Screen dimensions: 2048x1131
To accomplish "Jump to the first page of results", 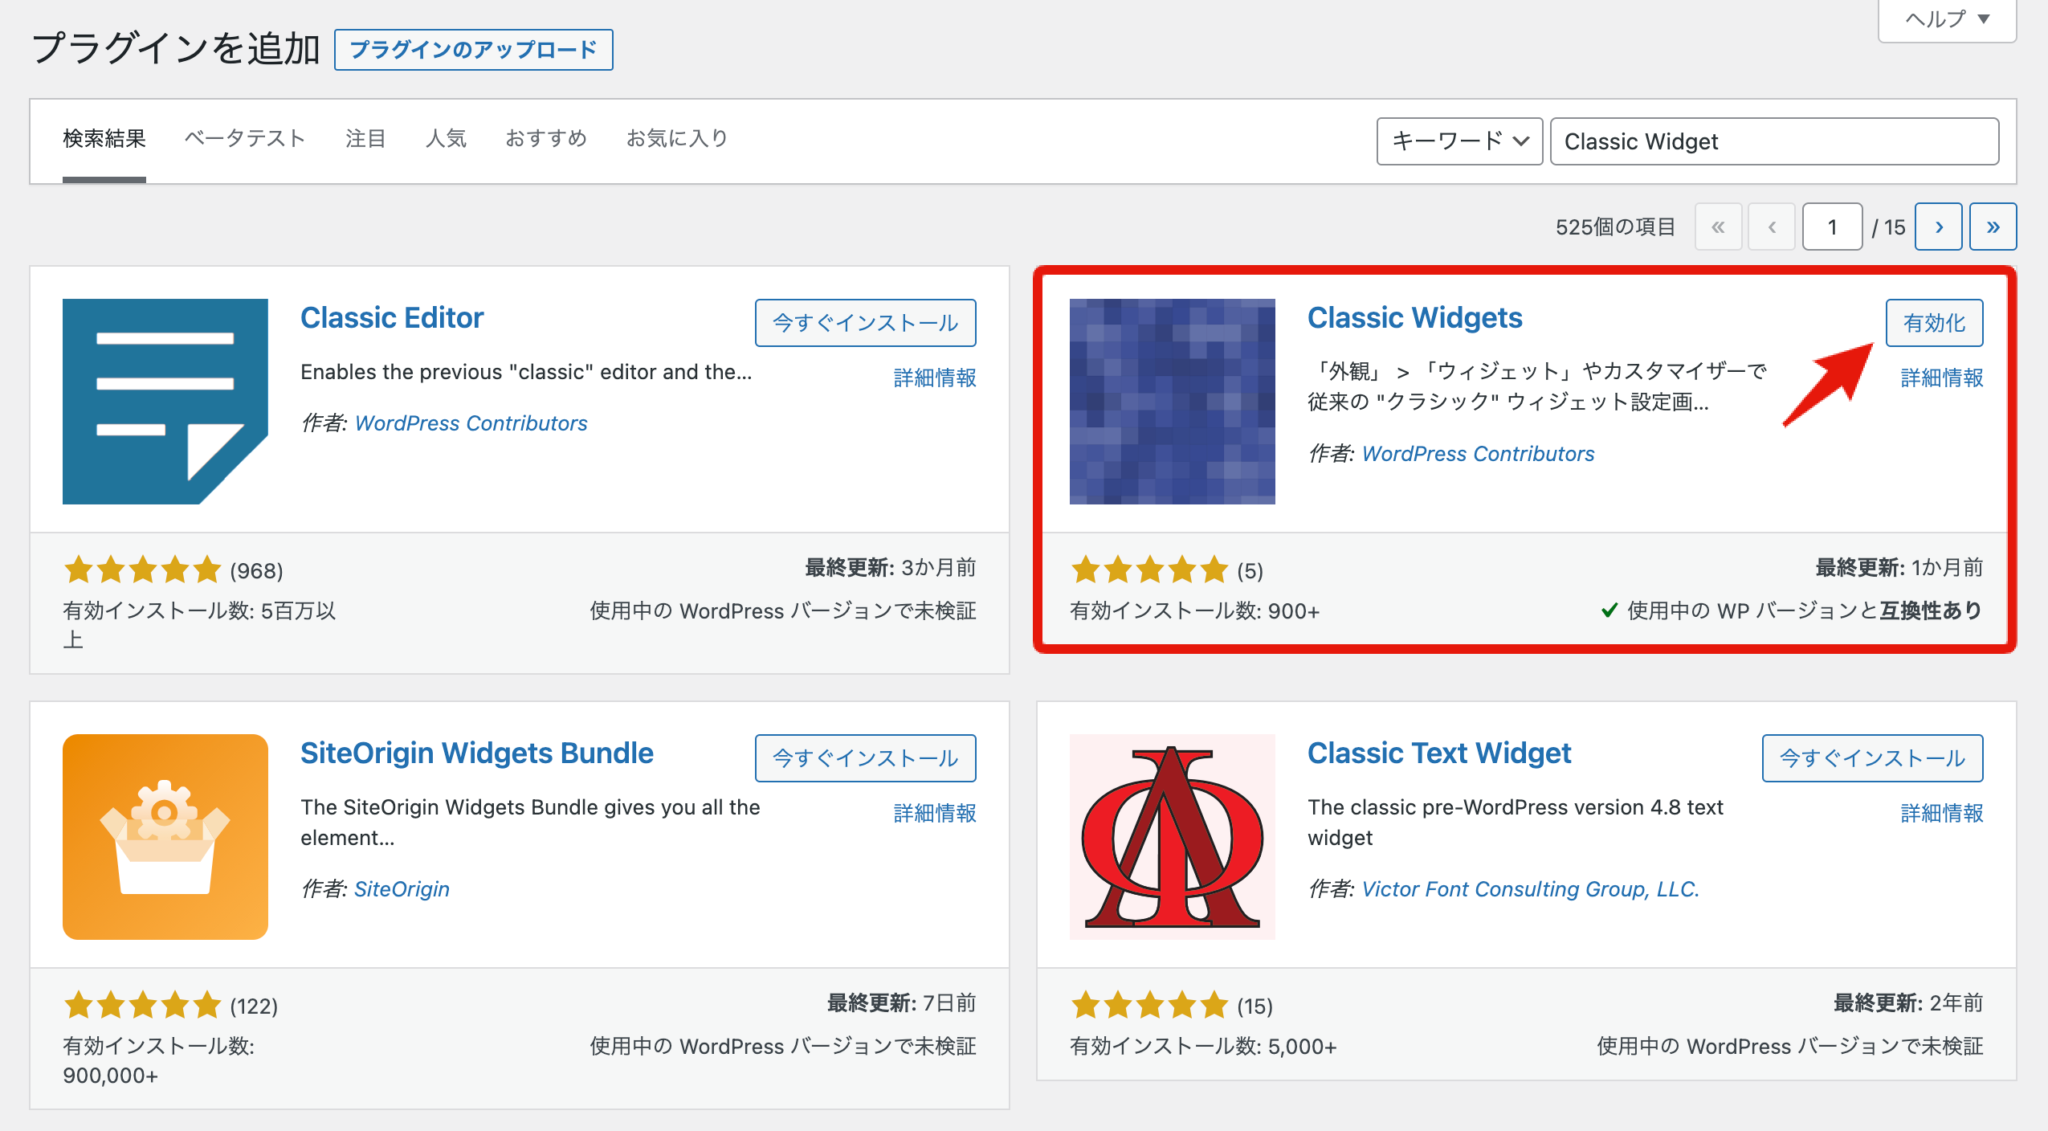I will tap(1718, 227).
